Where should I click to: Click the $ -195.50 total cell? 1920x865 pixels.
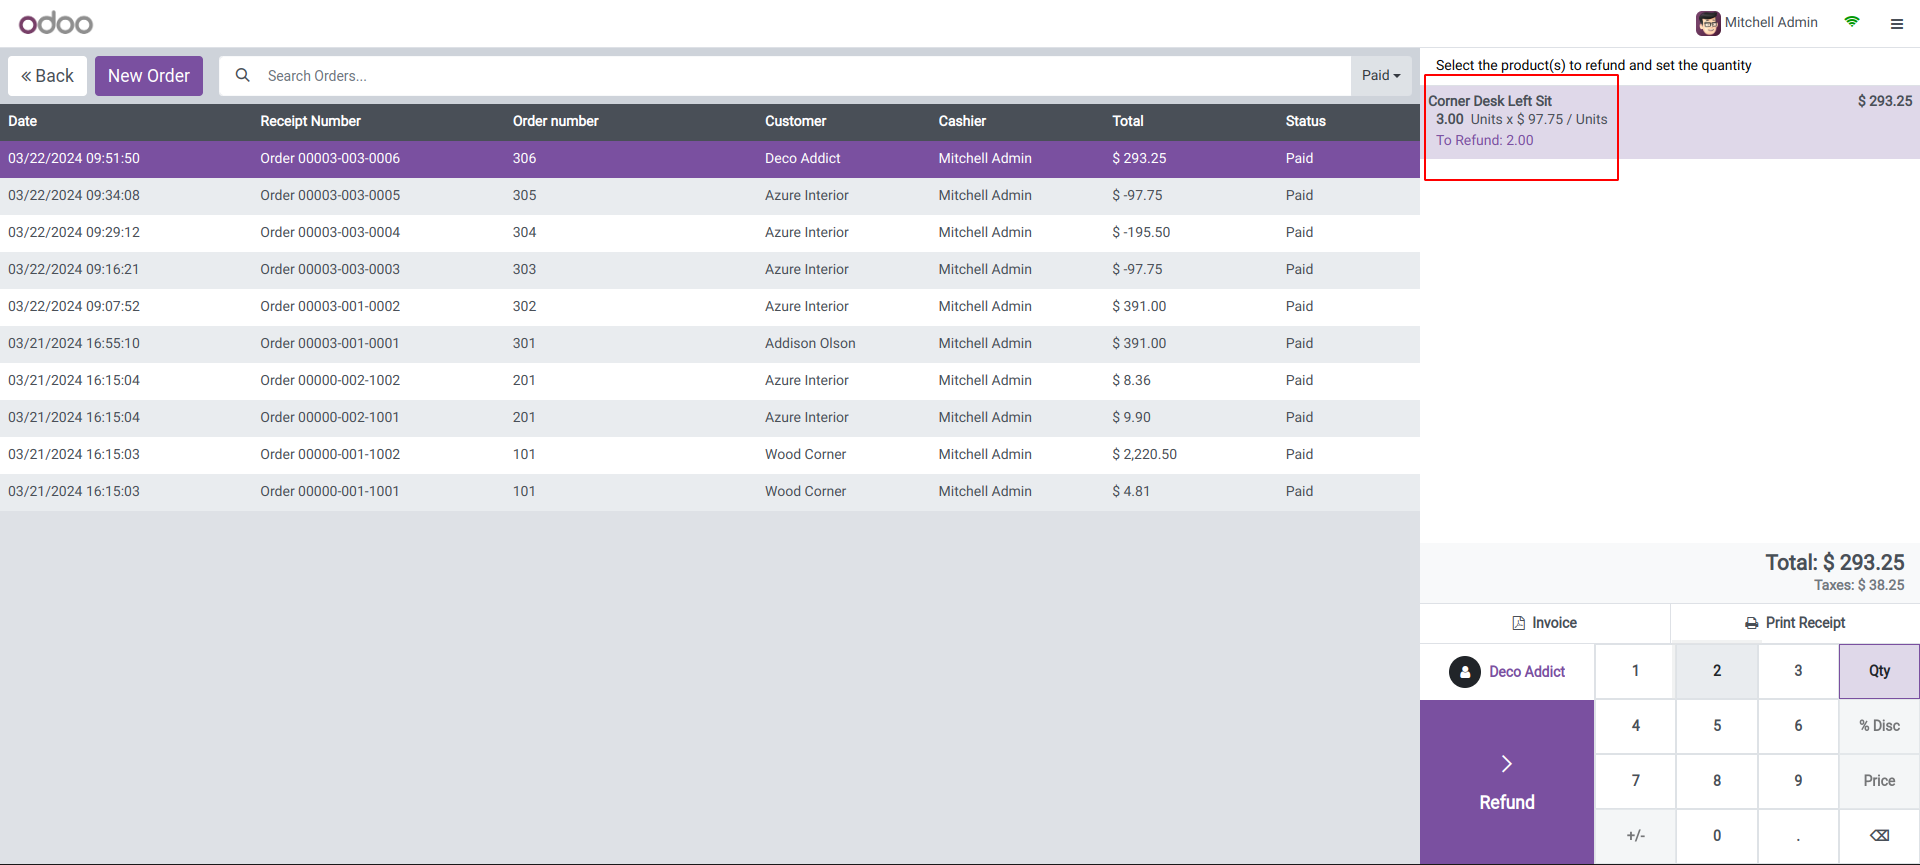[x=1141, y=233]
